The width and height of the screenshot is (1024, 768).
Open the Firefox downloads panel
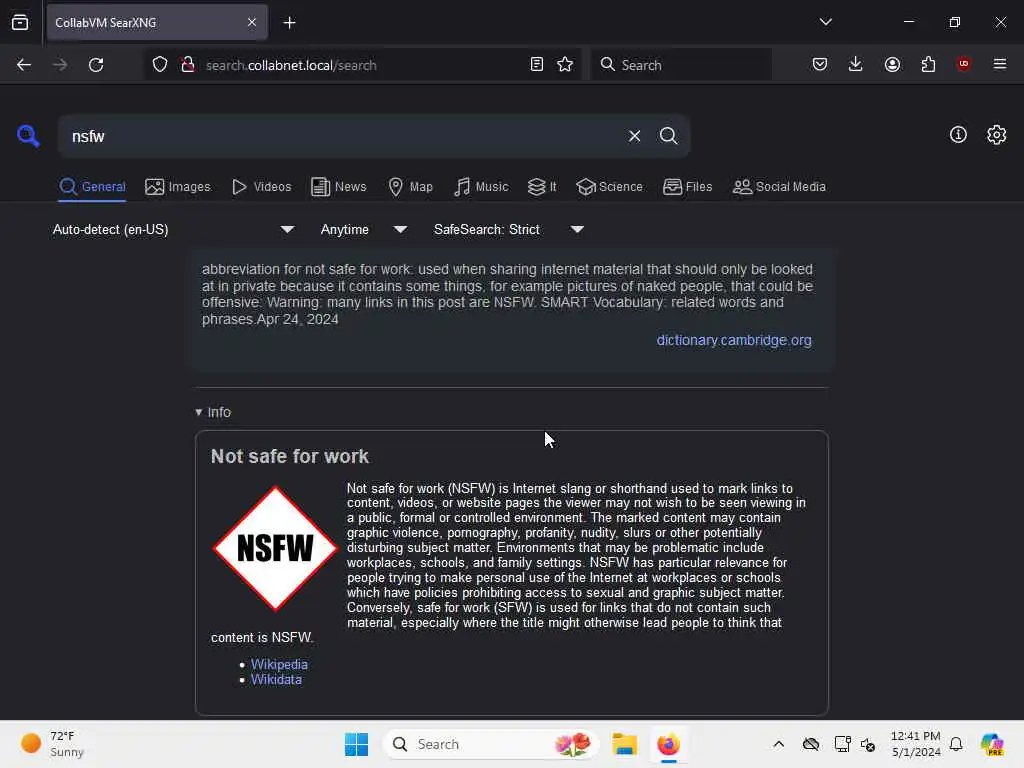tap(856, 64)
